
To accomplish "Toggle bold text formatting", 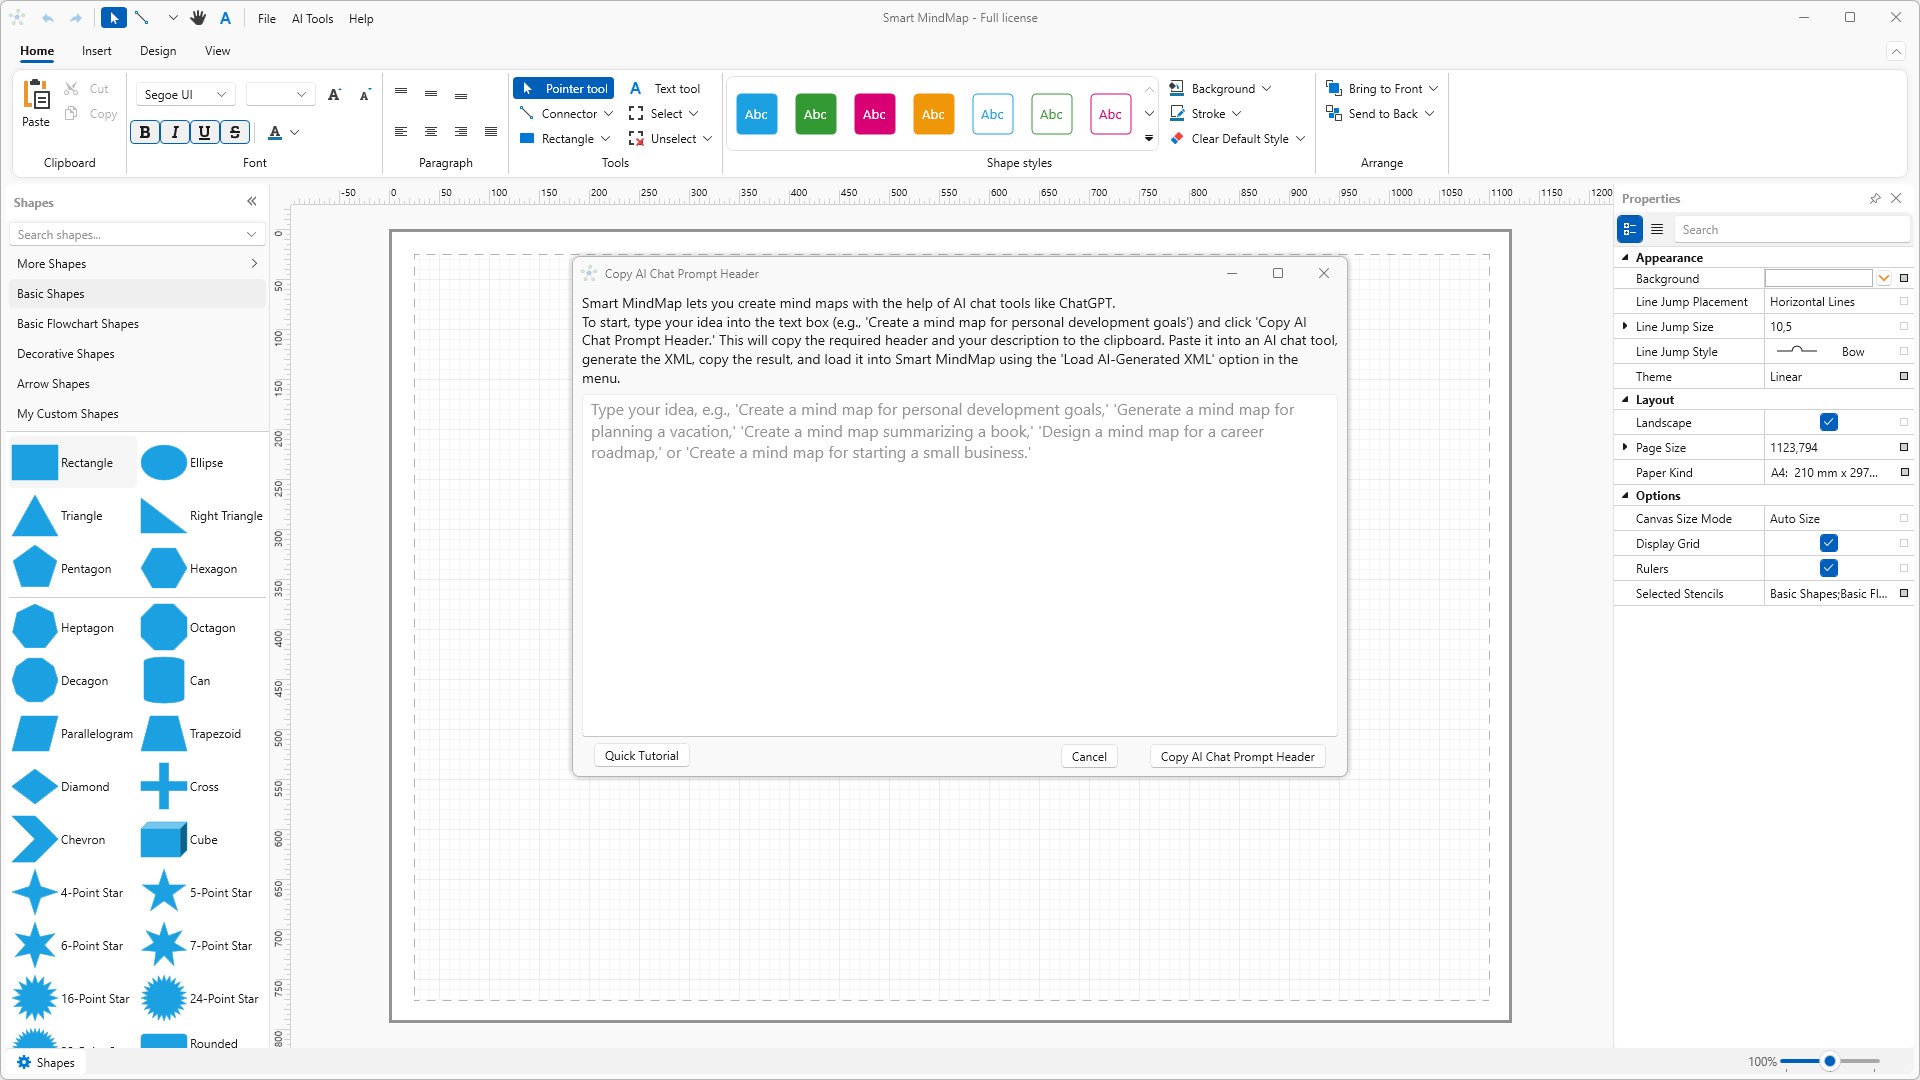I will 145,131.
